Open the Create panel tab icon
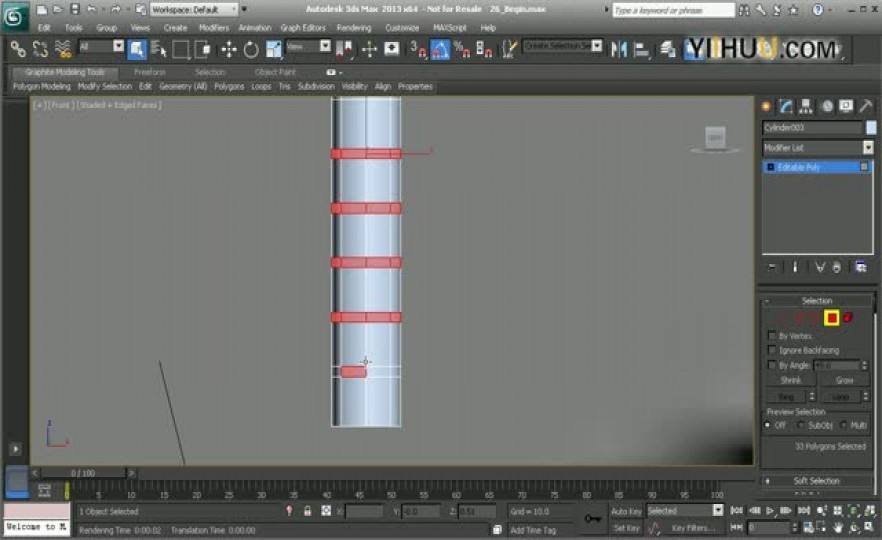The image size is (882, 540). [x=766, y=106]
